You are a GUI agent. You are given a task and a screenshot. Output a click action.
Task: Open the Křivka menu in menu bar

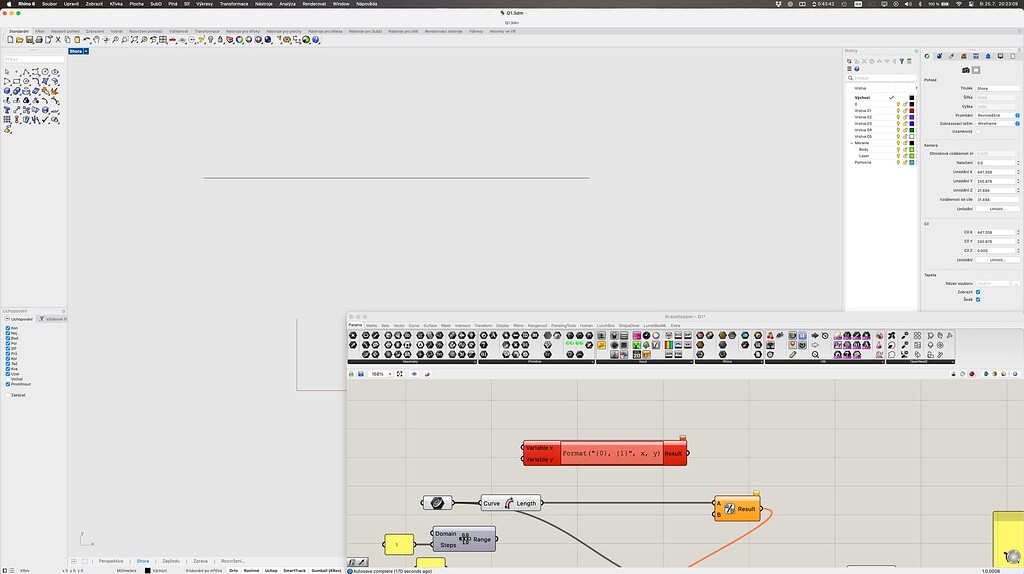[x=116, y=4]
